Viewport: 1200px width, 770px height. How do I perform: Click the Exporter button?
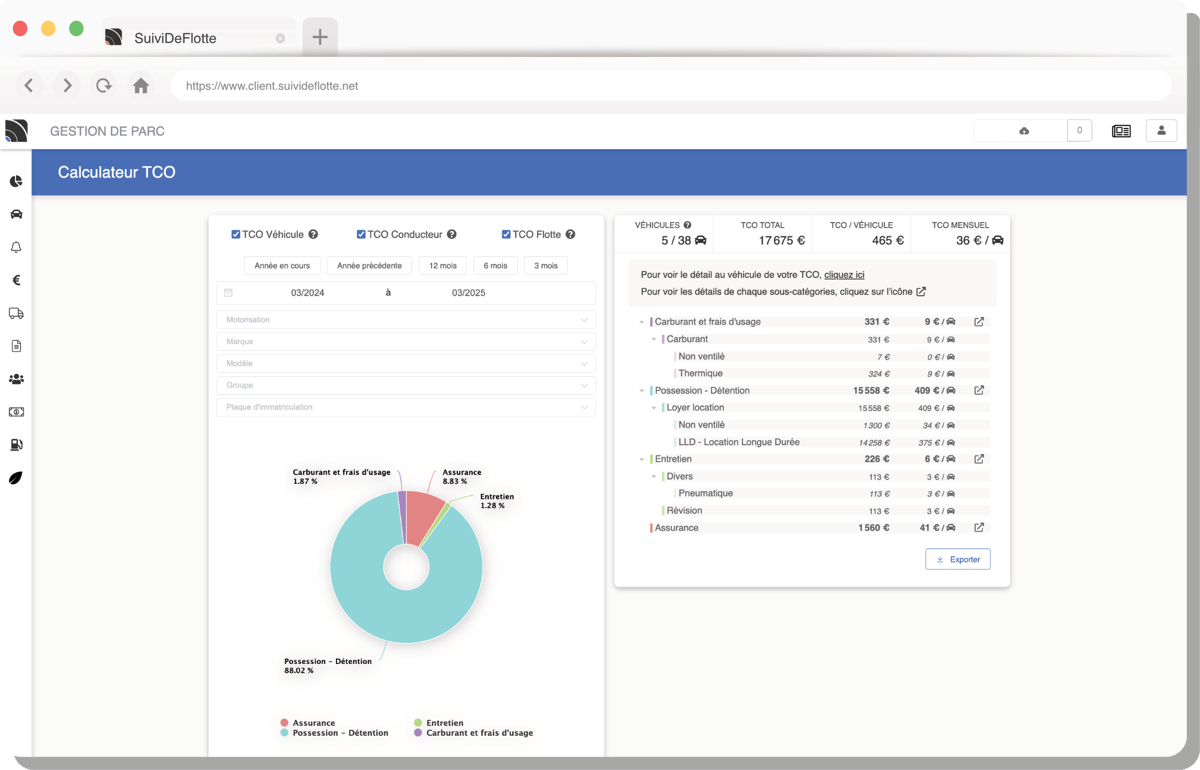(x=957, y=560)
